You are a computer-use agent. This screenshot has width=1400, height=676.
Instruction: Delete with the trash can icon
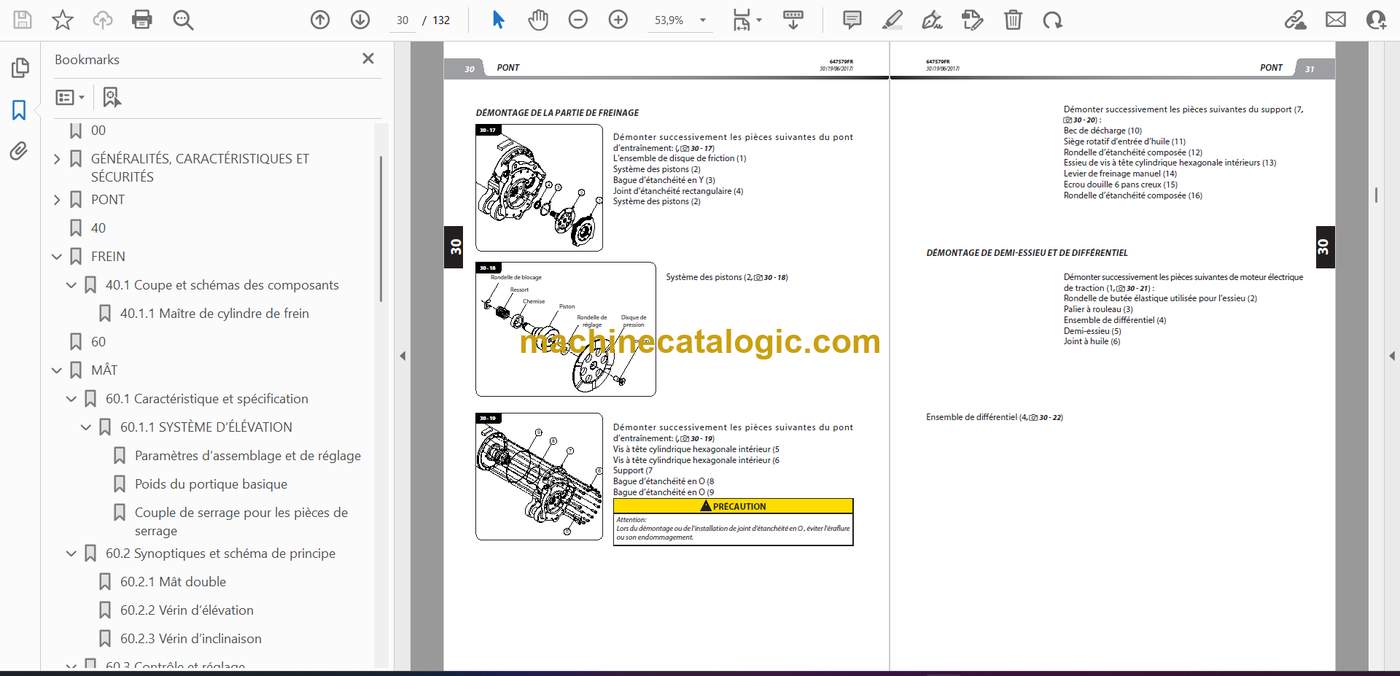click(1013, 20)
